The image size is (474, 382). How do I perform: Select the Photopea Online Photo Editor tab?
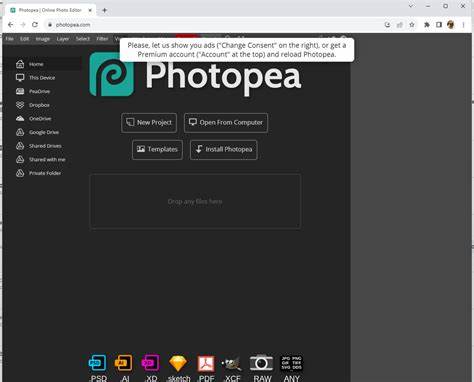50,10
